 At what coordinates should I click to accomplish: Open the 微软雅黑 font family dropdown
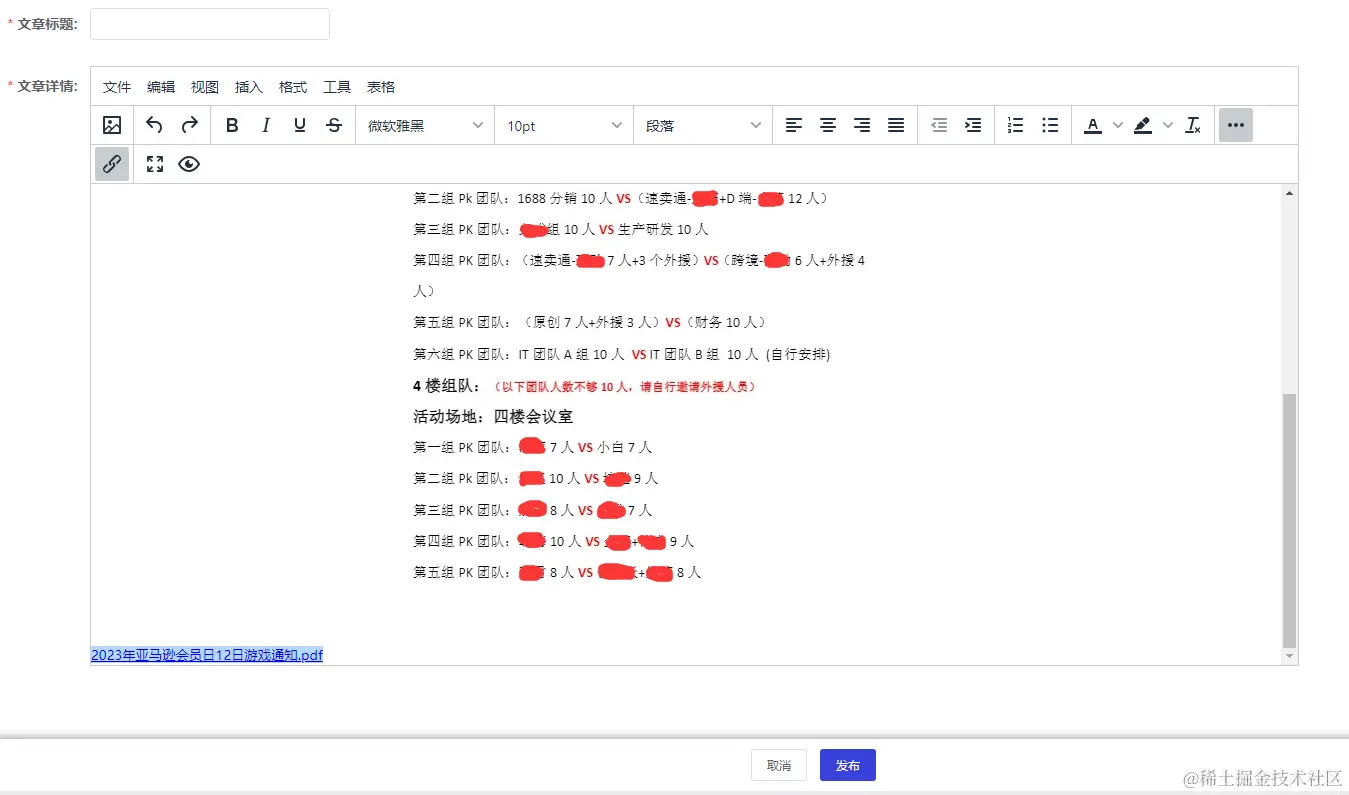(425, 125)
